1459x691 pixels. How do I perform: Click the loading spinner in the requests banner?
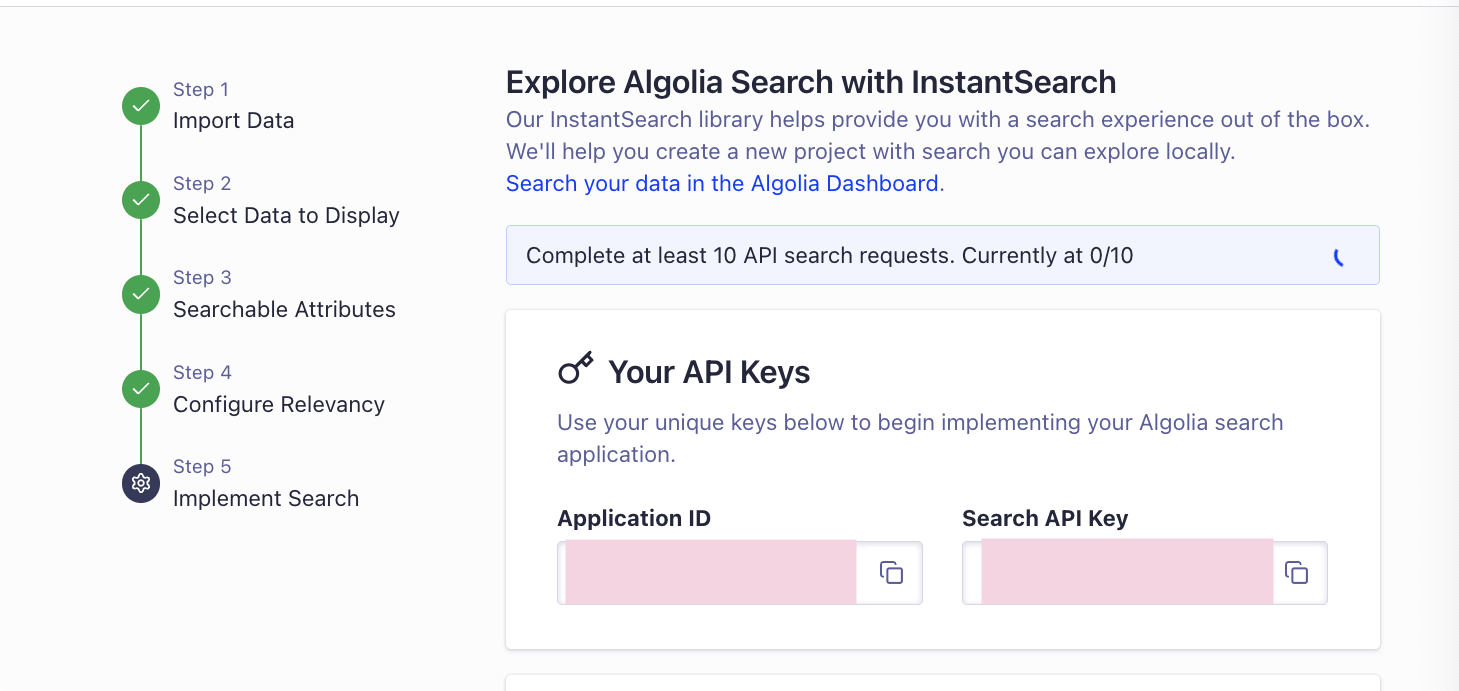pos(1340,257)
